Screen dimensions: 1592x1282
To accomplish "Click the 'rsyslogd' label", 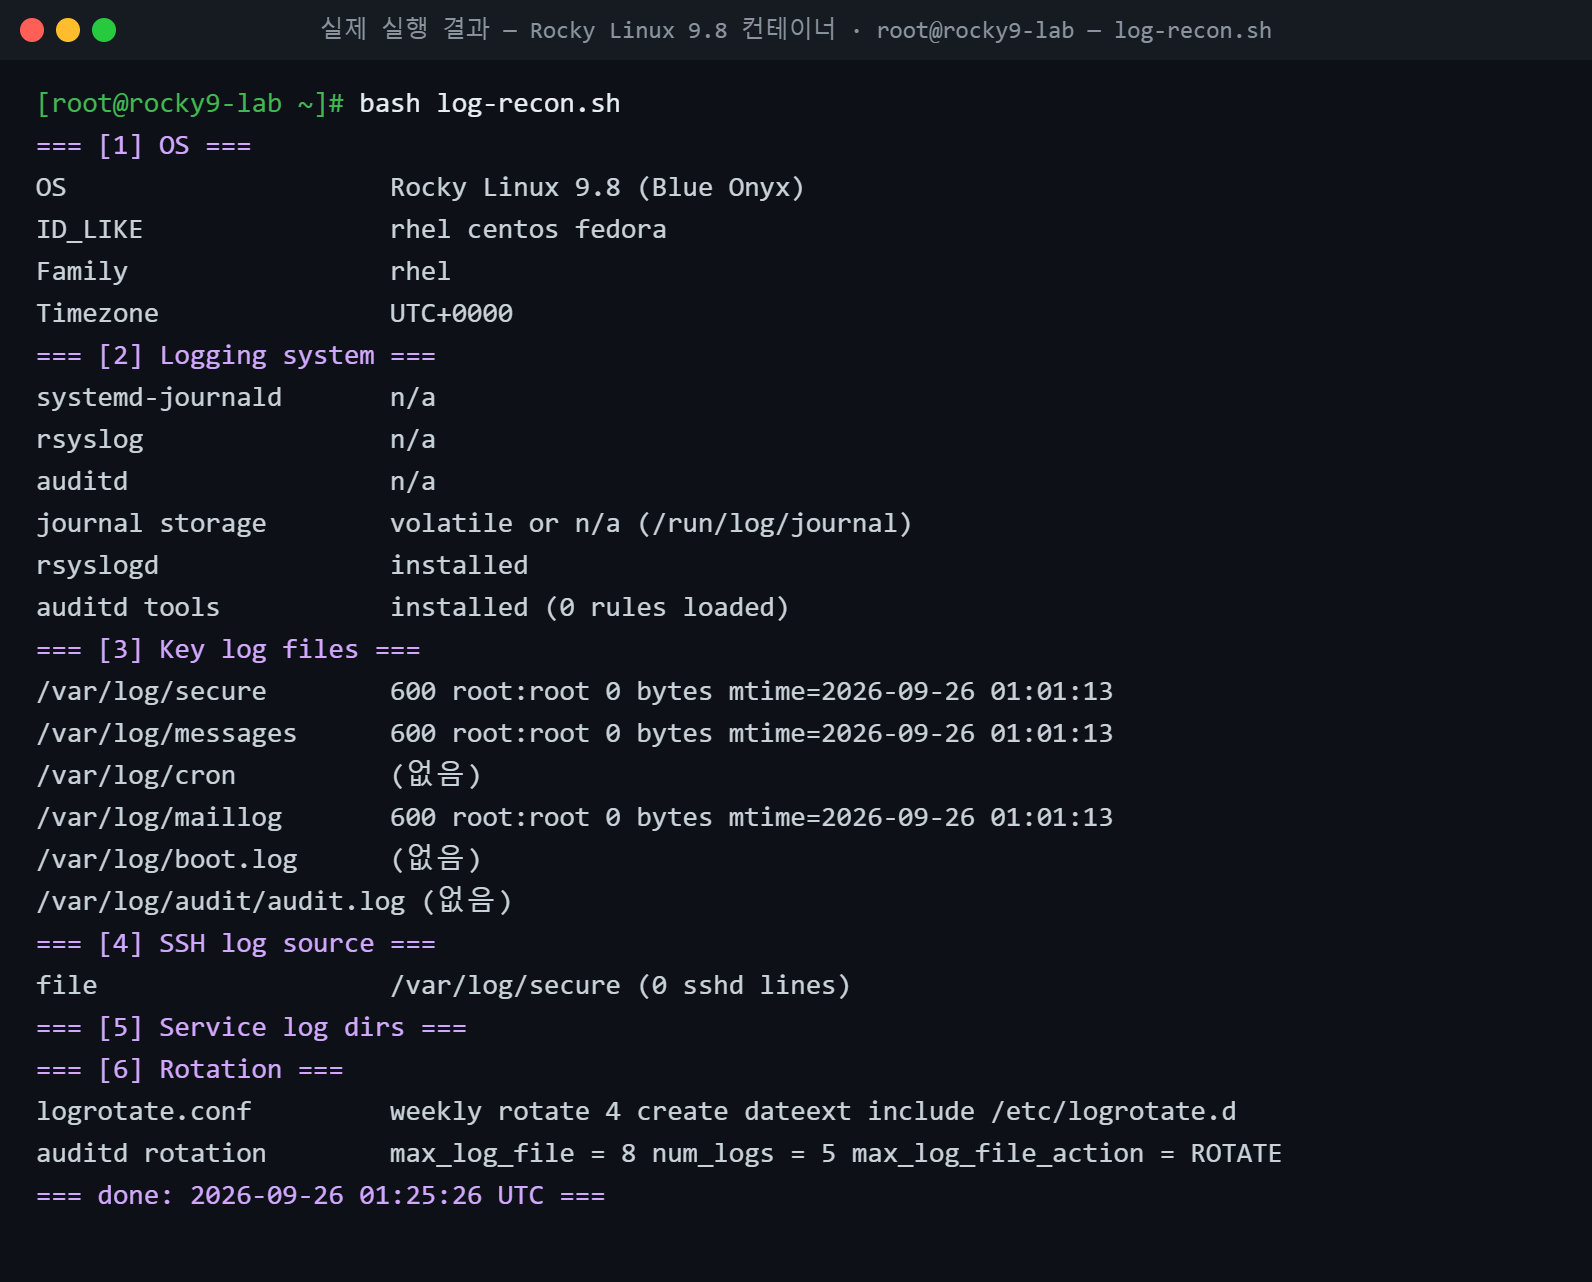I will tap(98, 566).
